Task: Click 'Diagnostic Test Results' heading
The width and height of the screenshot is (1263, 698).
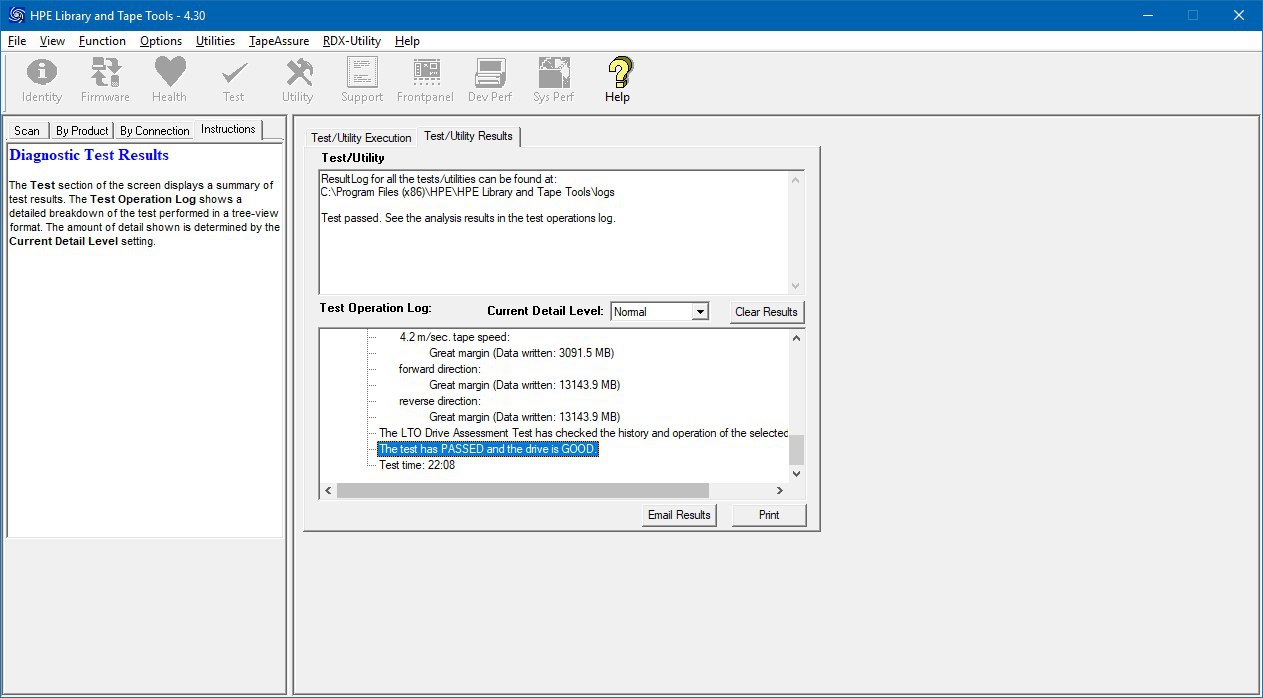Action: pyautogui.click(x=89, y=155)
